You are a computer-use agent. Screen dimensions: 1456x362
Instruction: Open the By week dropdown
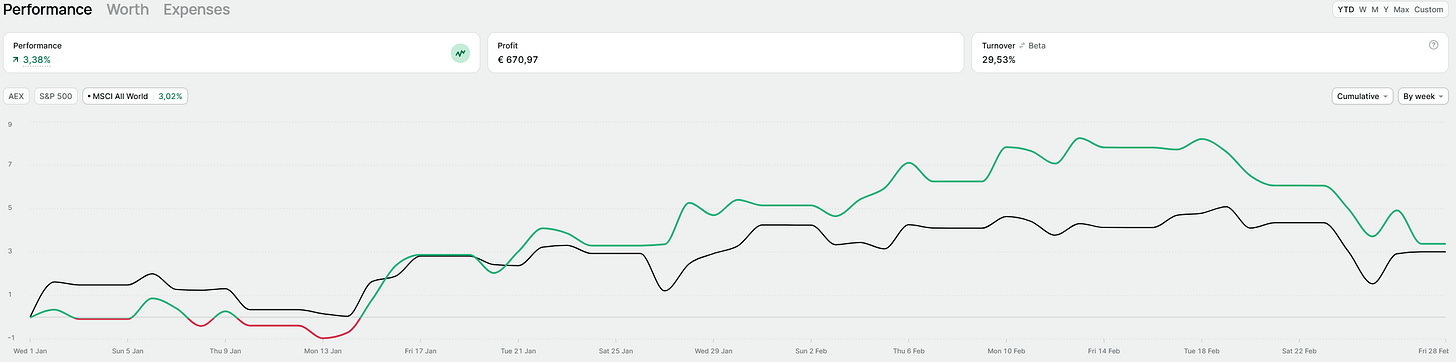tap(1424, 97)
